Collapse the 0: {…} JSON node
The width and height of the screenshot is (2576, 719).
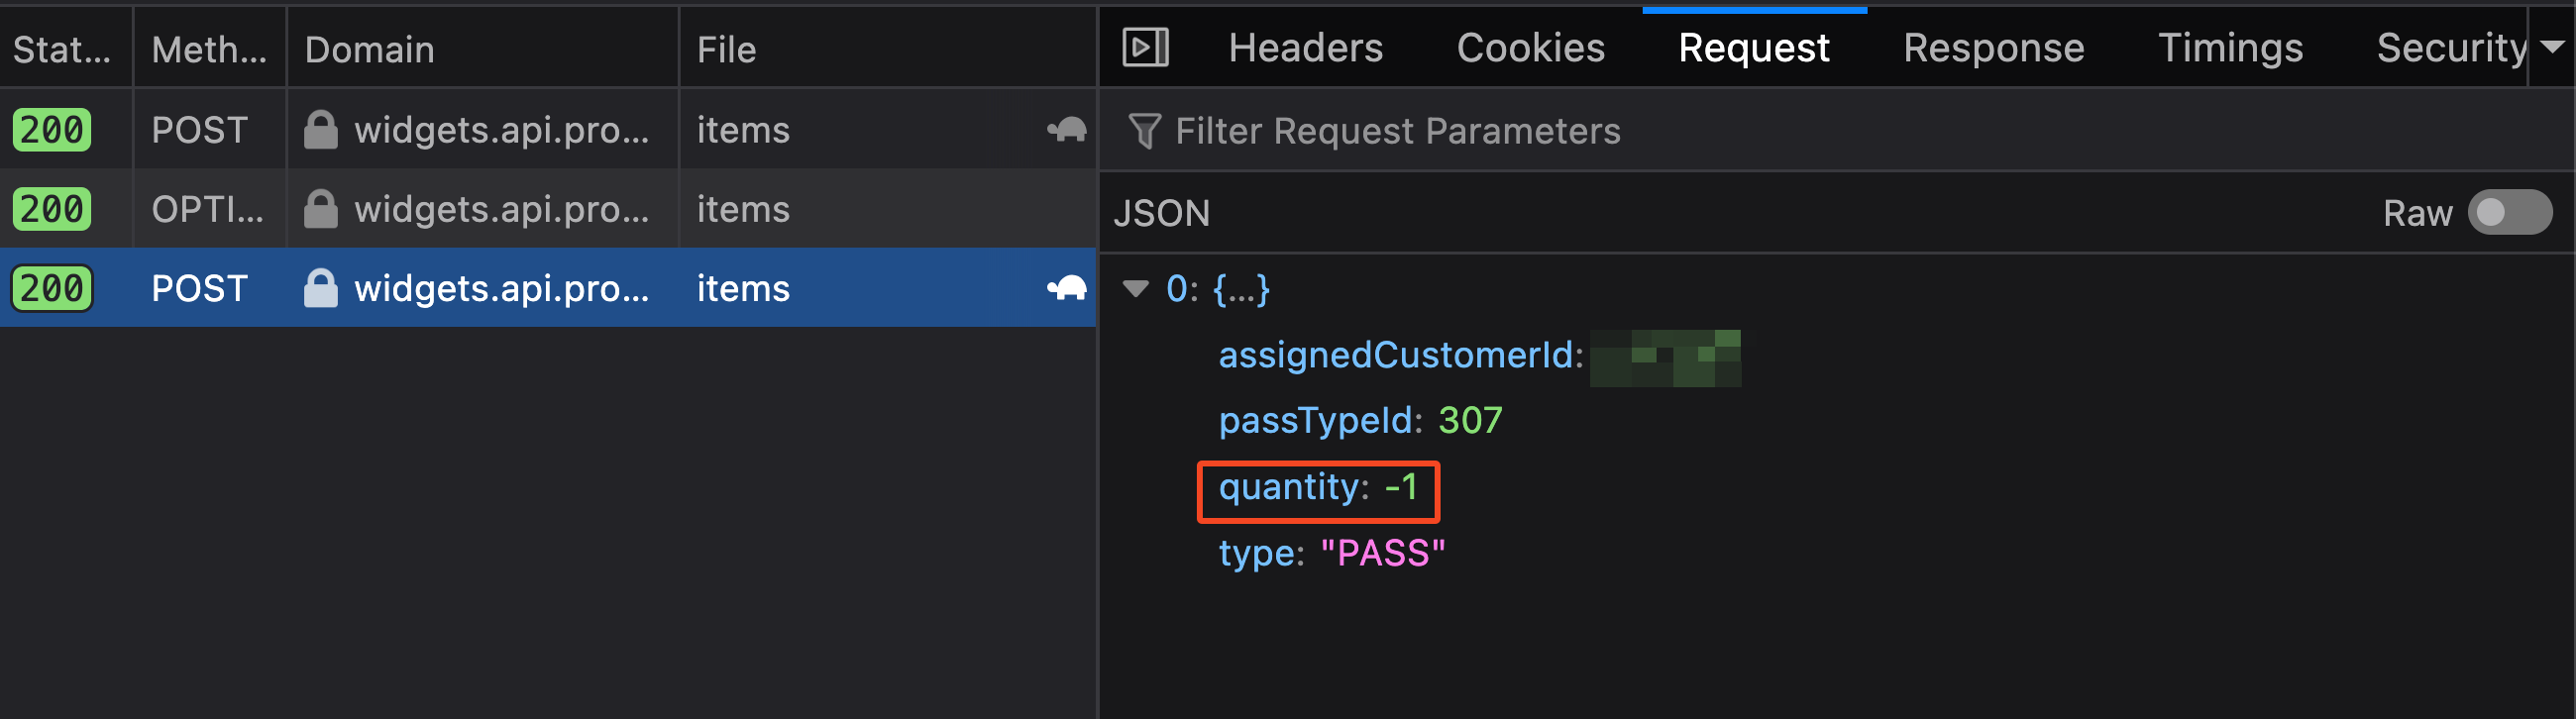click(x=1136, y=289)
